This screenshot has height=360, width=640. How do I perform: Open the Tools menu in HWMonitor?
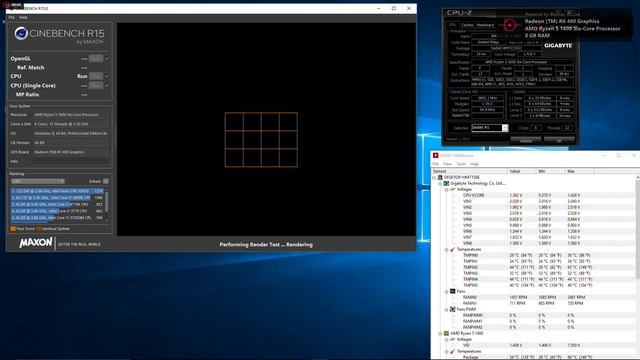pos(461,164)
